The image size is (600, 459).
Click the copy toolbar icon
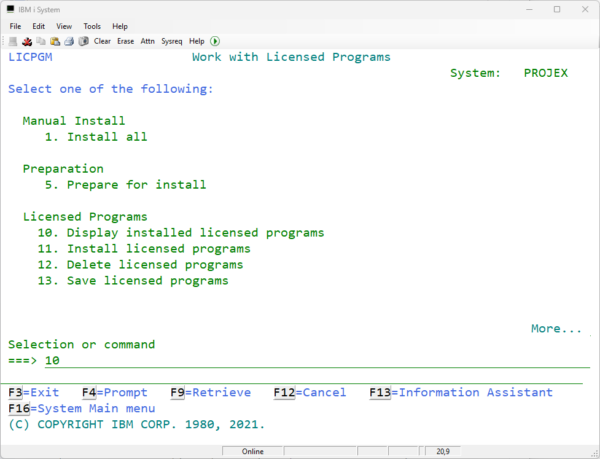click(x=41, y=41)
